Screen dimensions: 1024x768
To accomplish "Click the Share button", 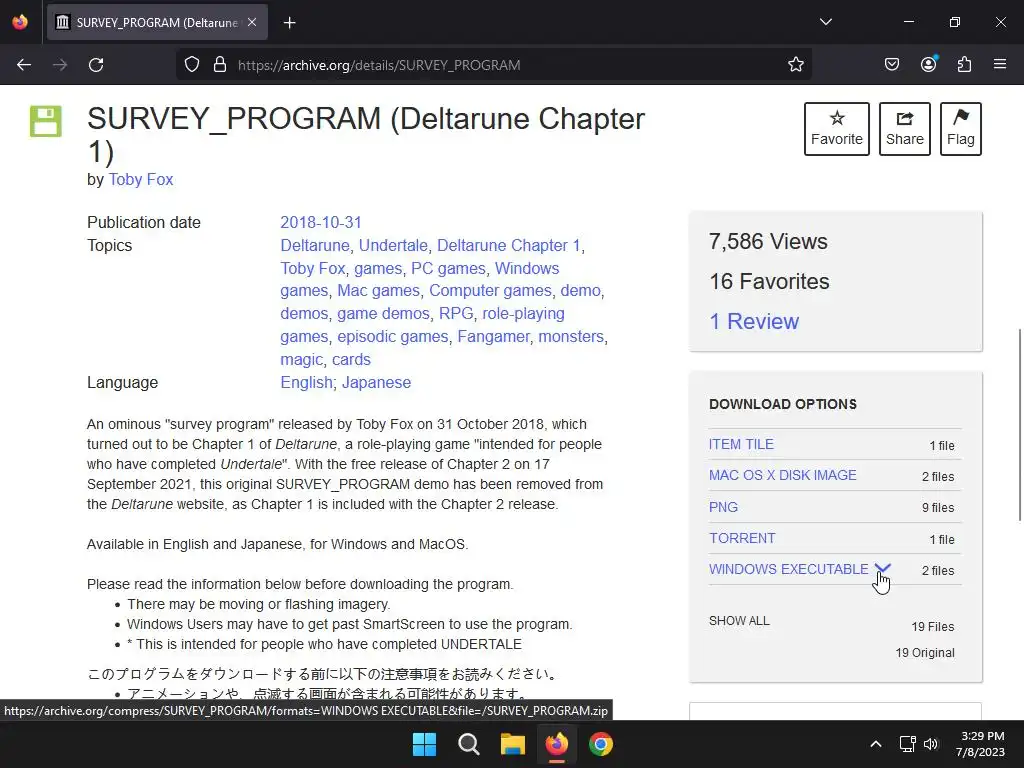I will [904, 129].
